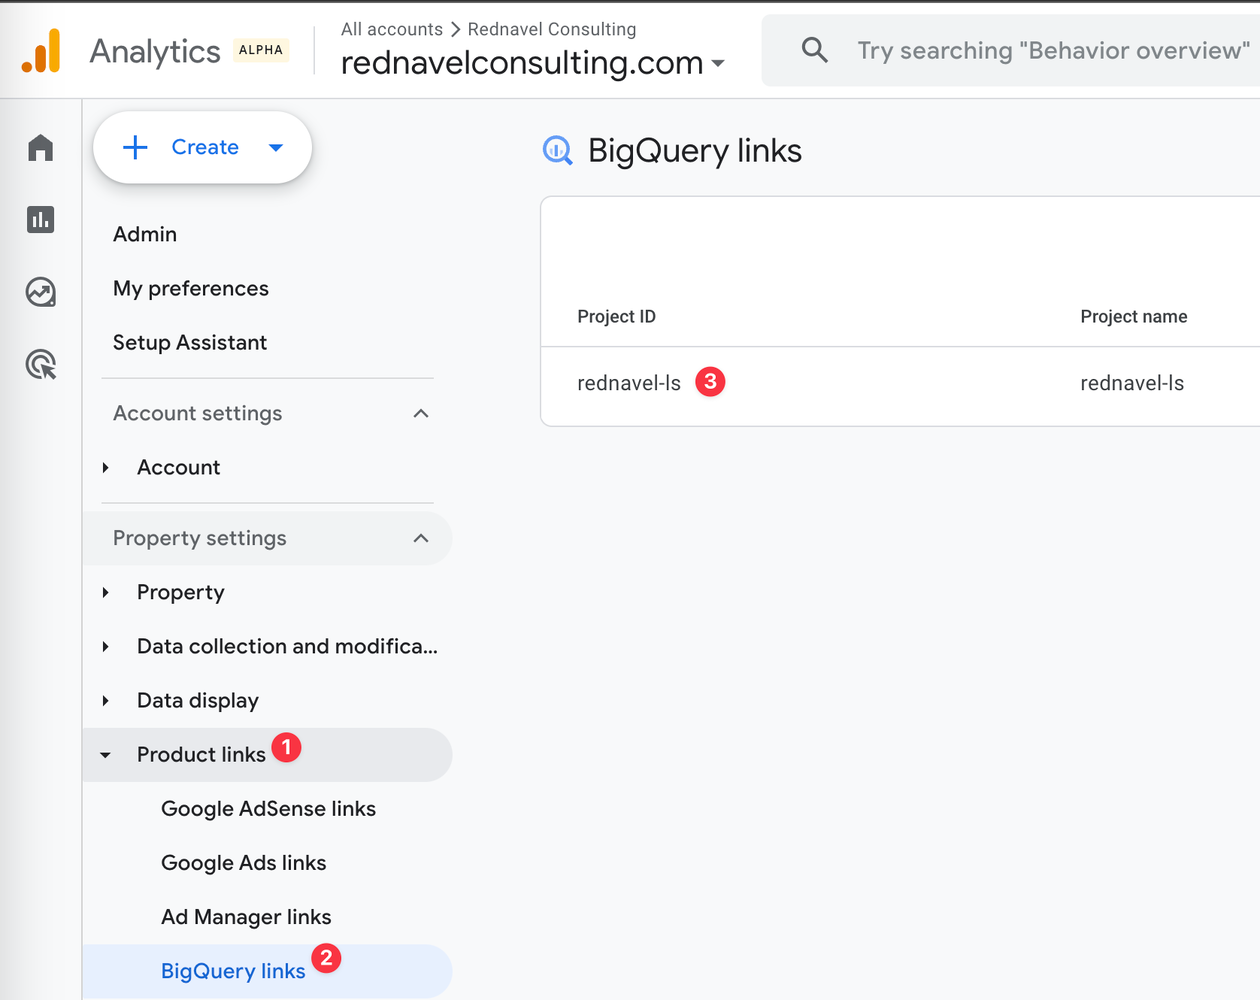This screenshot has width=1260, height=1000.
Task: Click the Google Analytics logo
Action: (41, 50)
